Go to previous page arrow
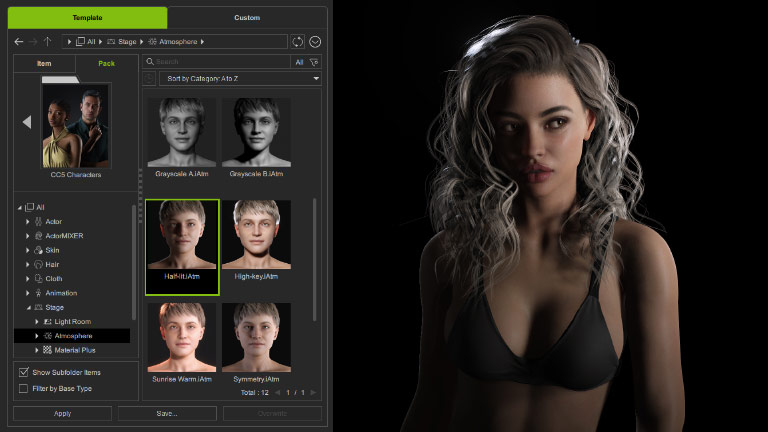The height and width of the screenshot is (432, 768). click(278, 392)
